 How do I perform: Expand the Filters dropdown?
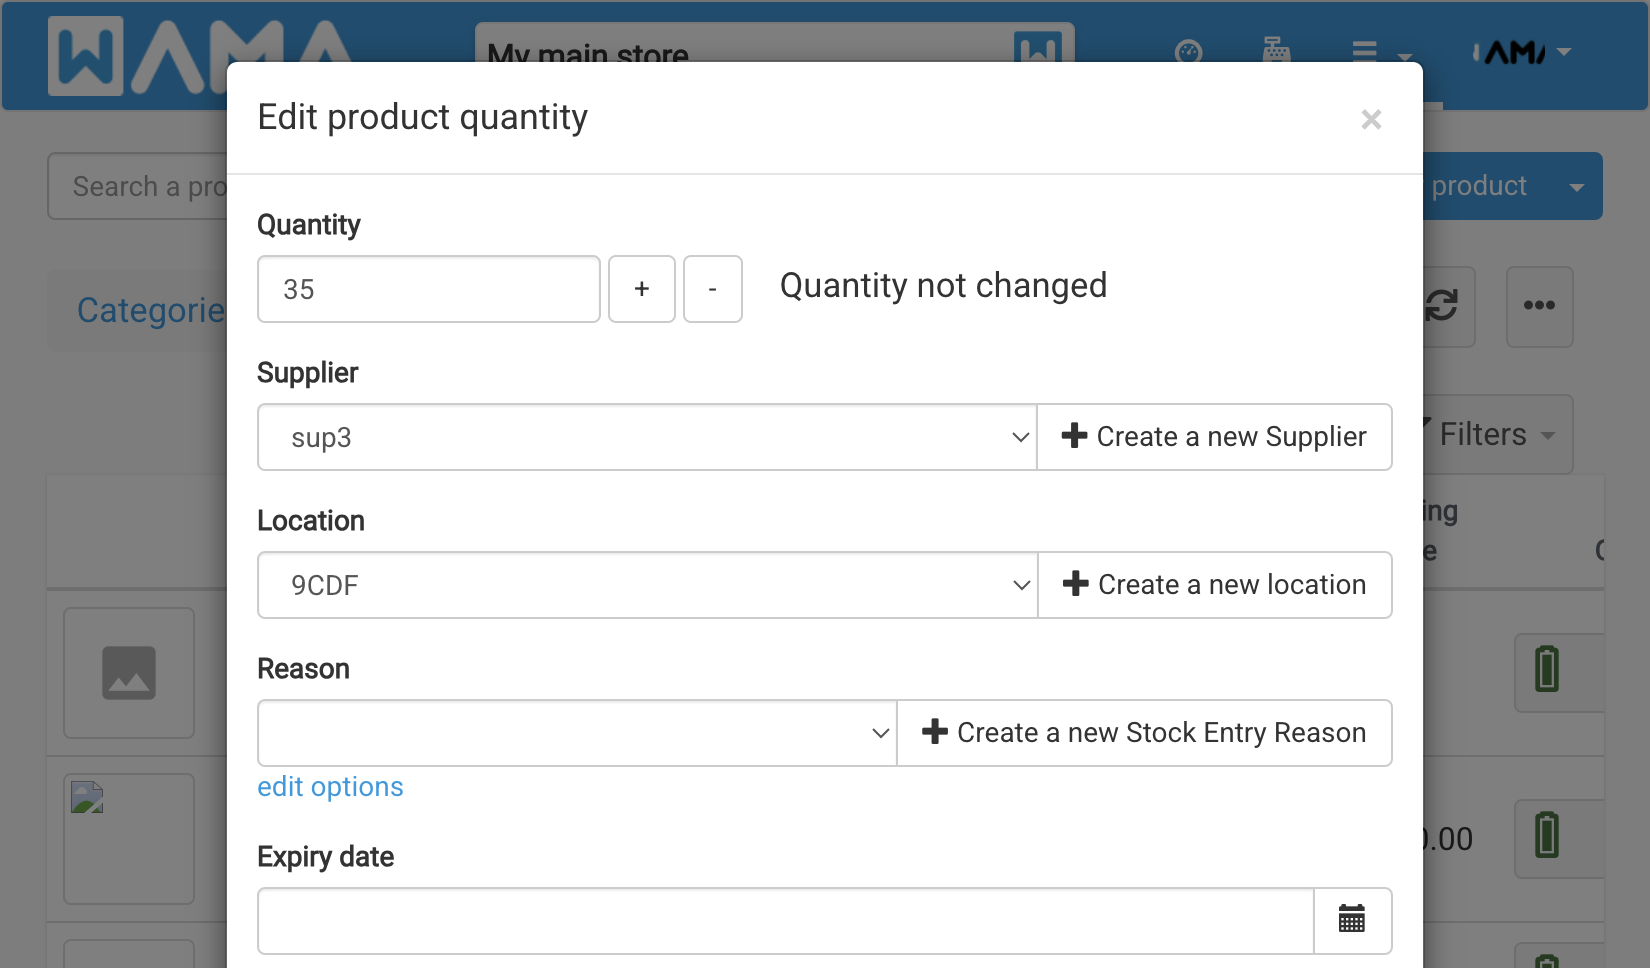click(1497, 435)
